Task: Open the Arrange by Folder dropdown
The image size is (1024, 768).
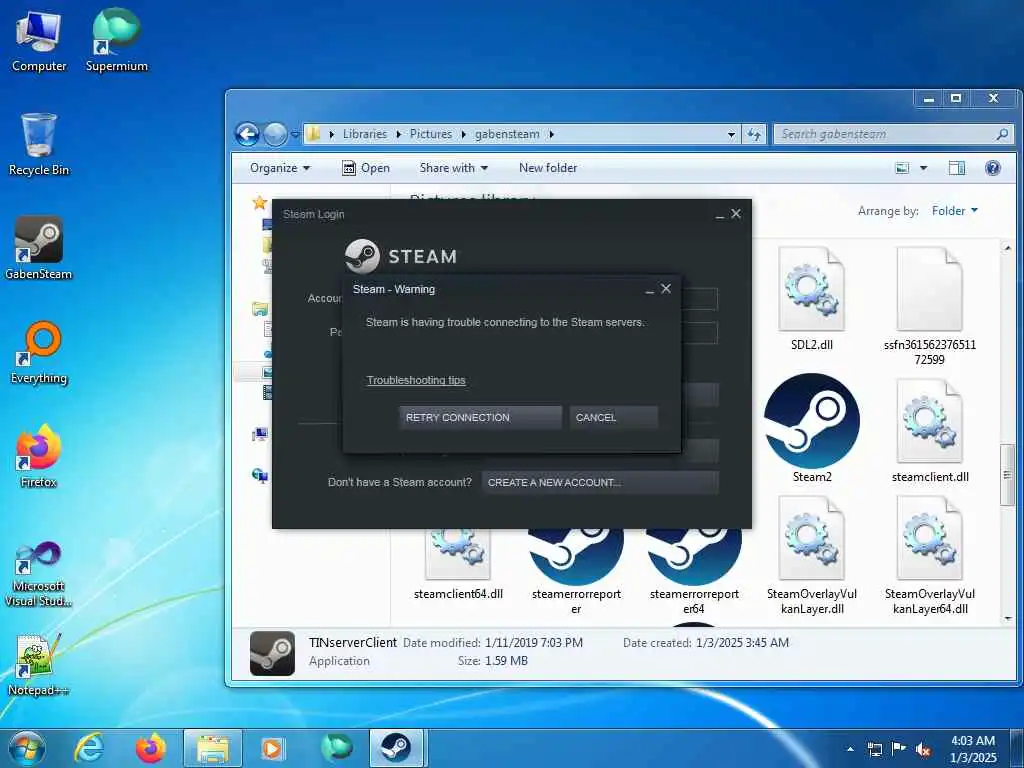Action: tap(955, 211)
